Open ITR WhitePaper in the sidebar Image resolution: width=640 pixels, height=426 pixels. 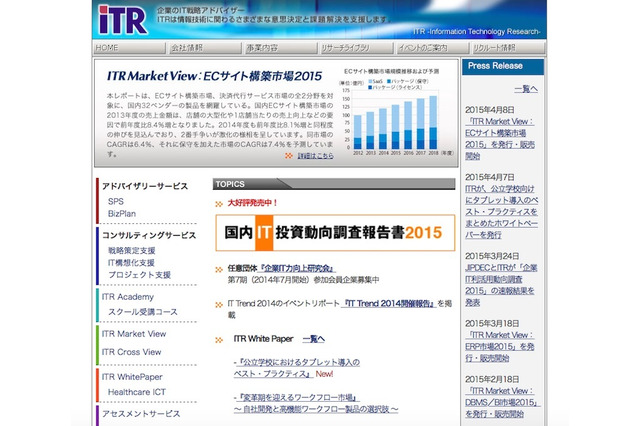(x=132, y=377)
